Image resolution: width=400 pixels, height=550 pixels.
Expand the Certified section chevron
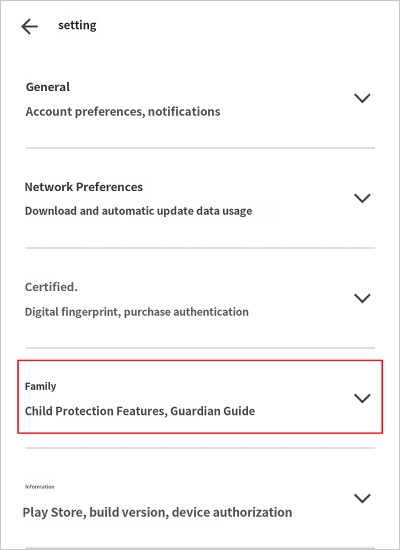(x=362, y=298)
